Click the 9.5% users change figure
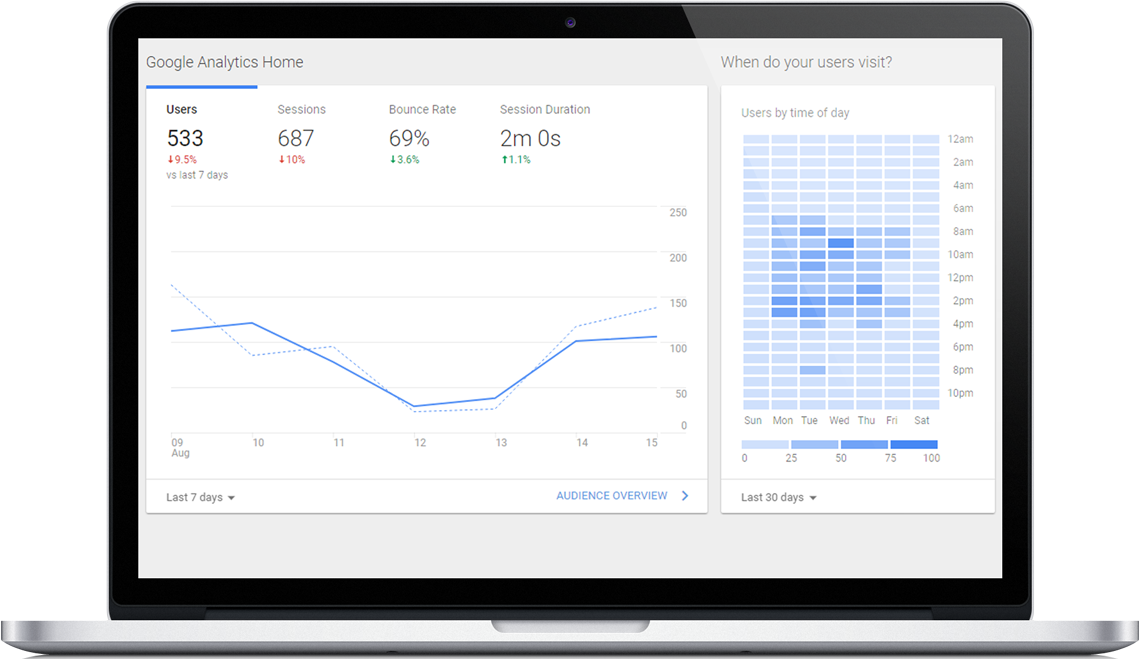Image resolution: width=1140 pixels, height=659 pixels. [185, 160]
